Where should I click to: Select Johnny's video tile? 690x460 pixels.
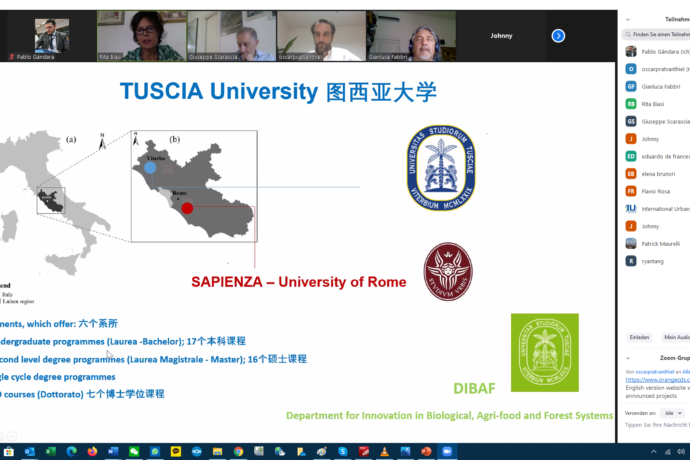click(x=501, y=36)
